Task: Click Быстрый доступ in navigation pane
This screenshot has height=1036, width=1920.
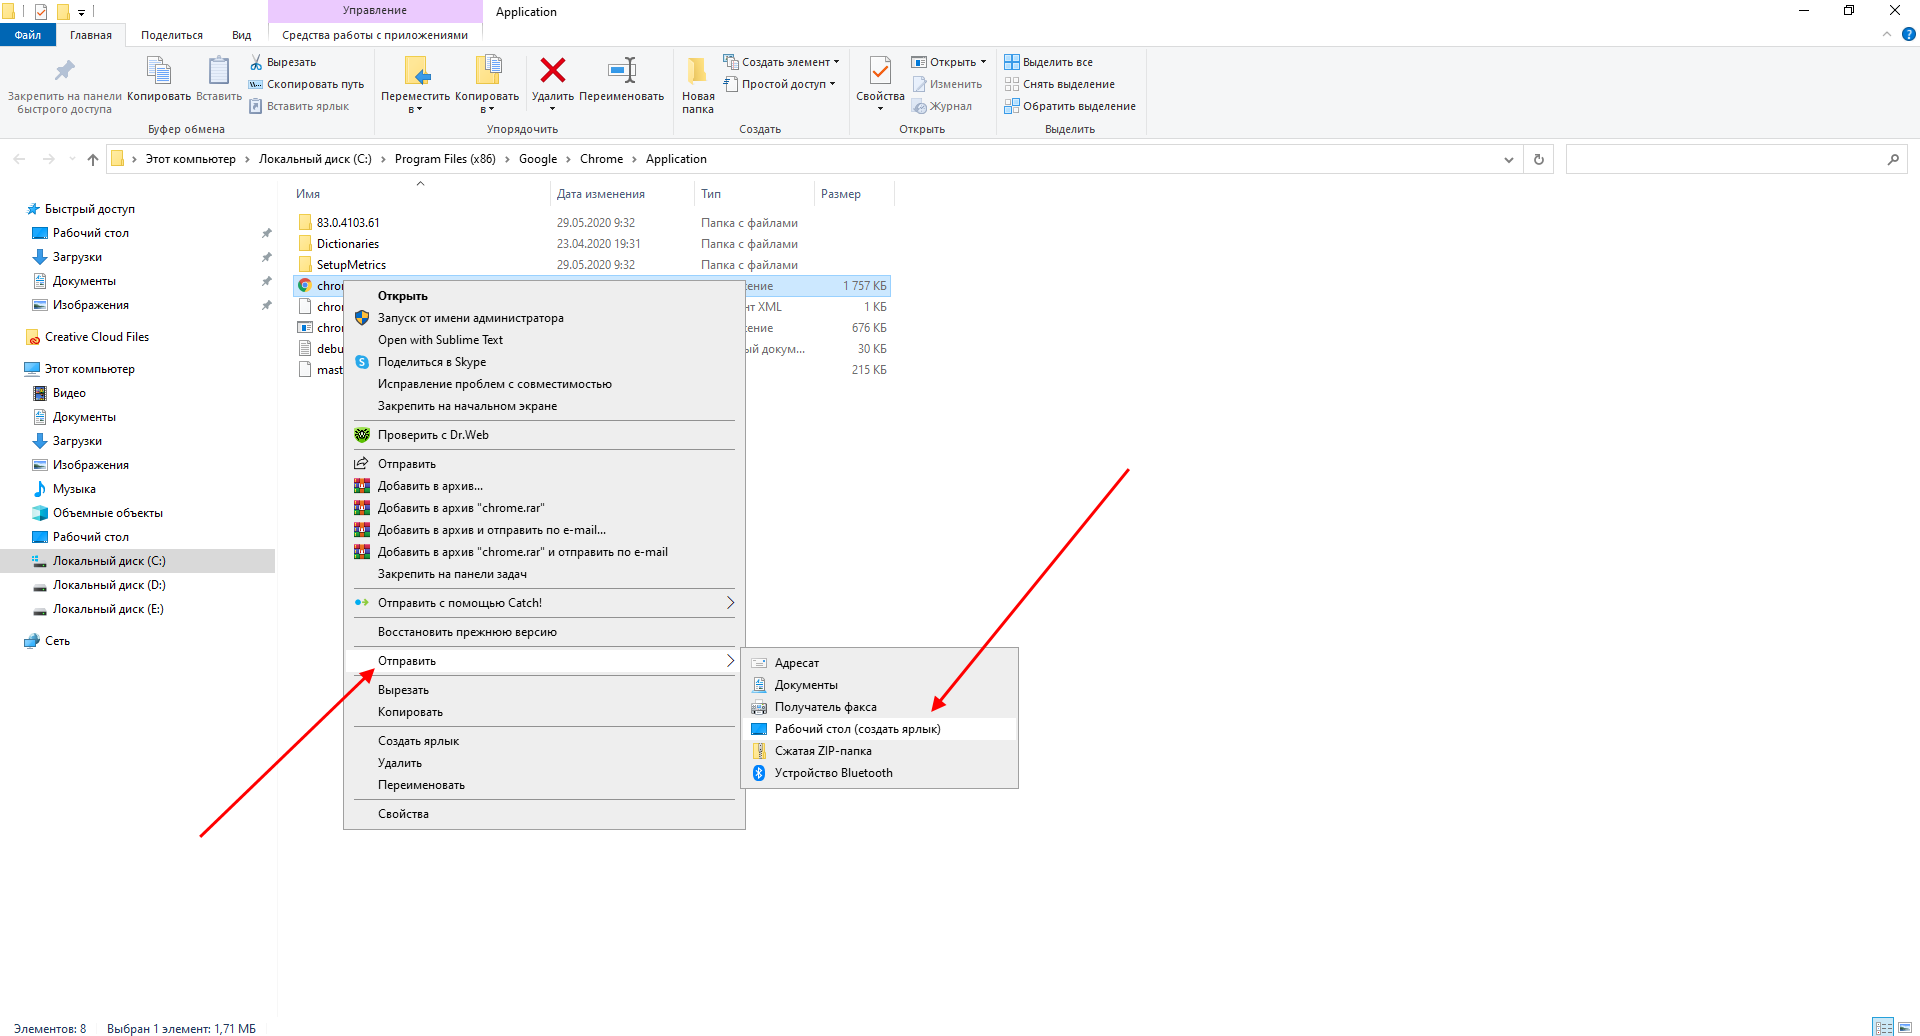Action: point(89,209)
